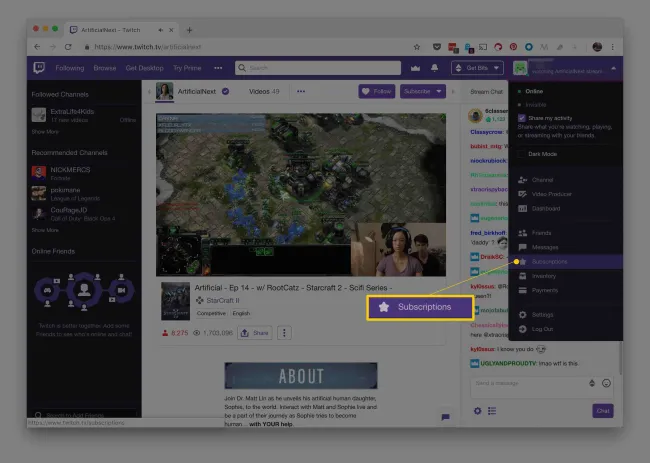
Task: Click the header More ellipsis menu
Action: click(218, 68)
